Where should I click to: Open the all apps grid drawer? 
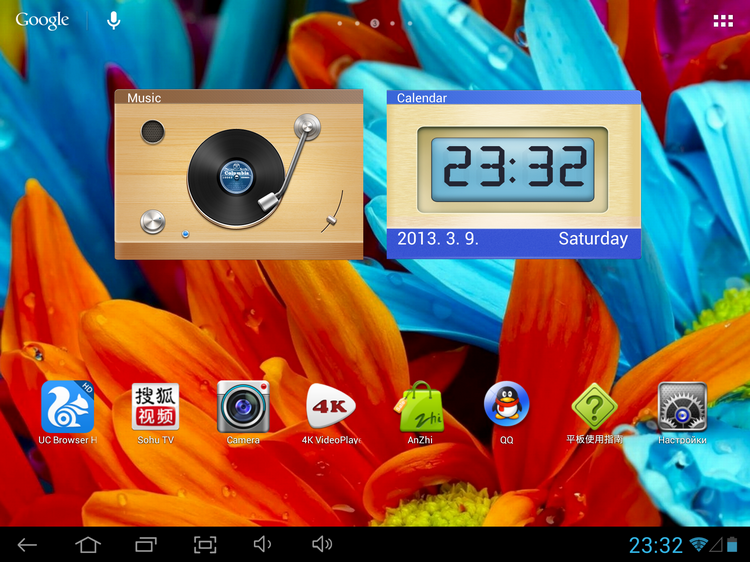click(723, 21)
